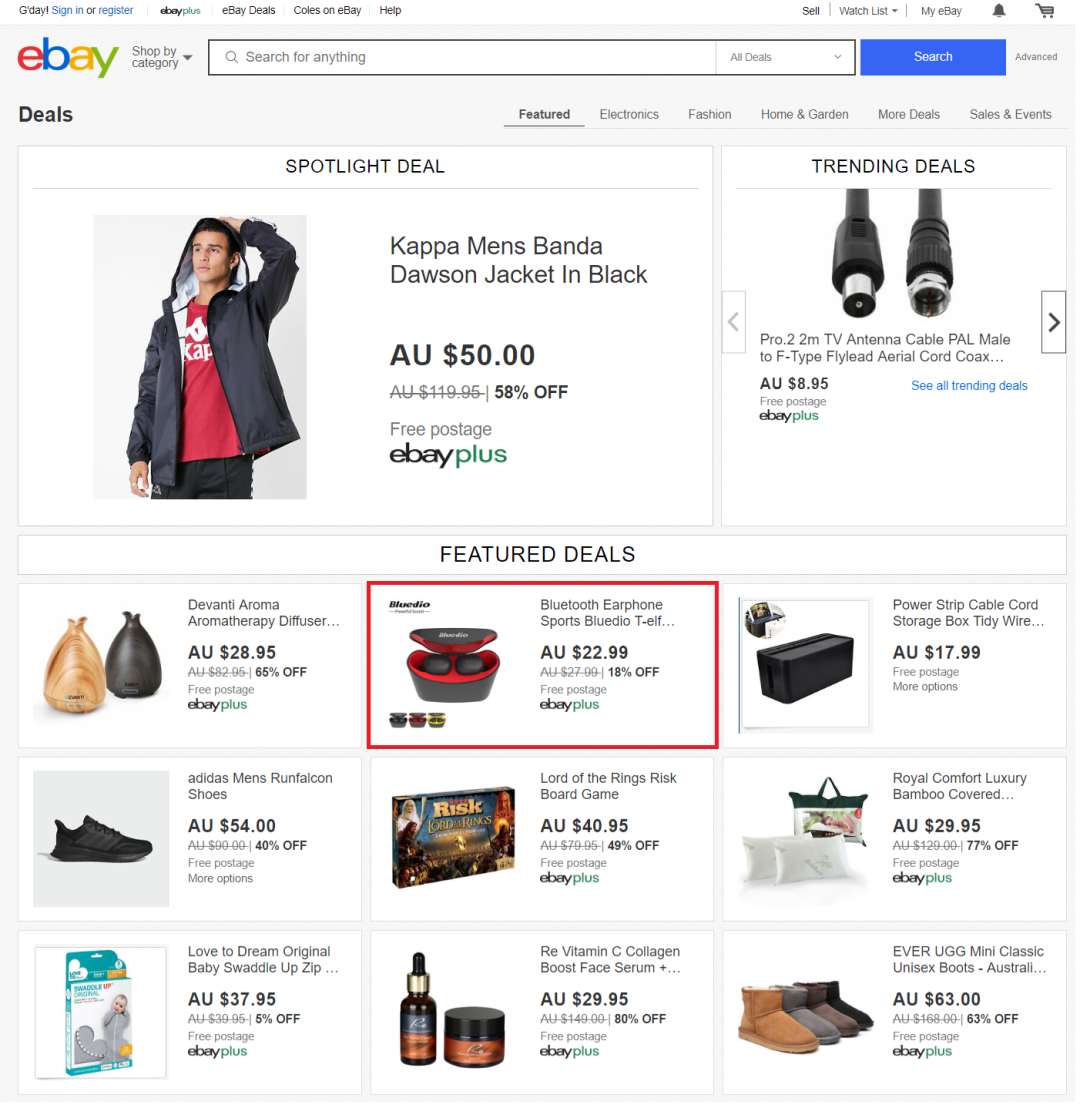Click the Sign in link
The width and height of the screenshot is (1080, 1105).
[67, 10]
